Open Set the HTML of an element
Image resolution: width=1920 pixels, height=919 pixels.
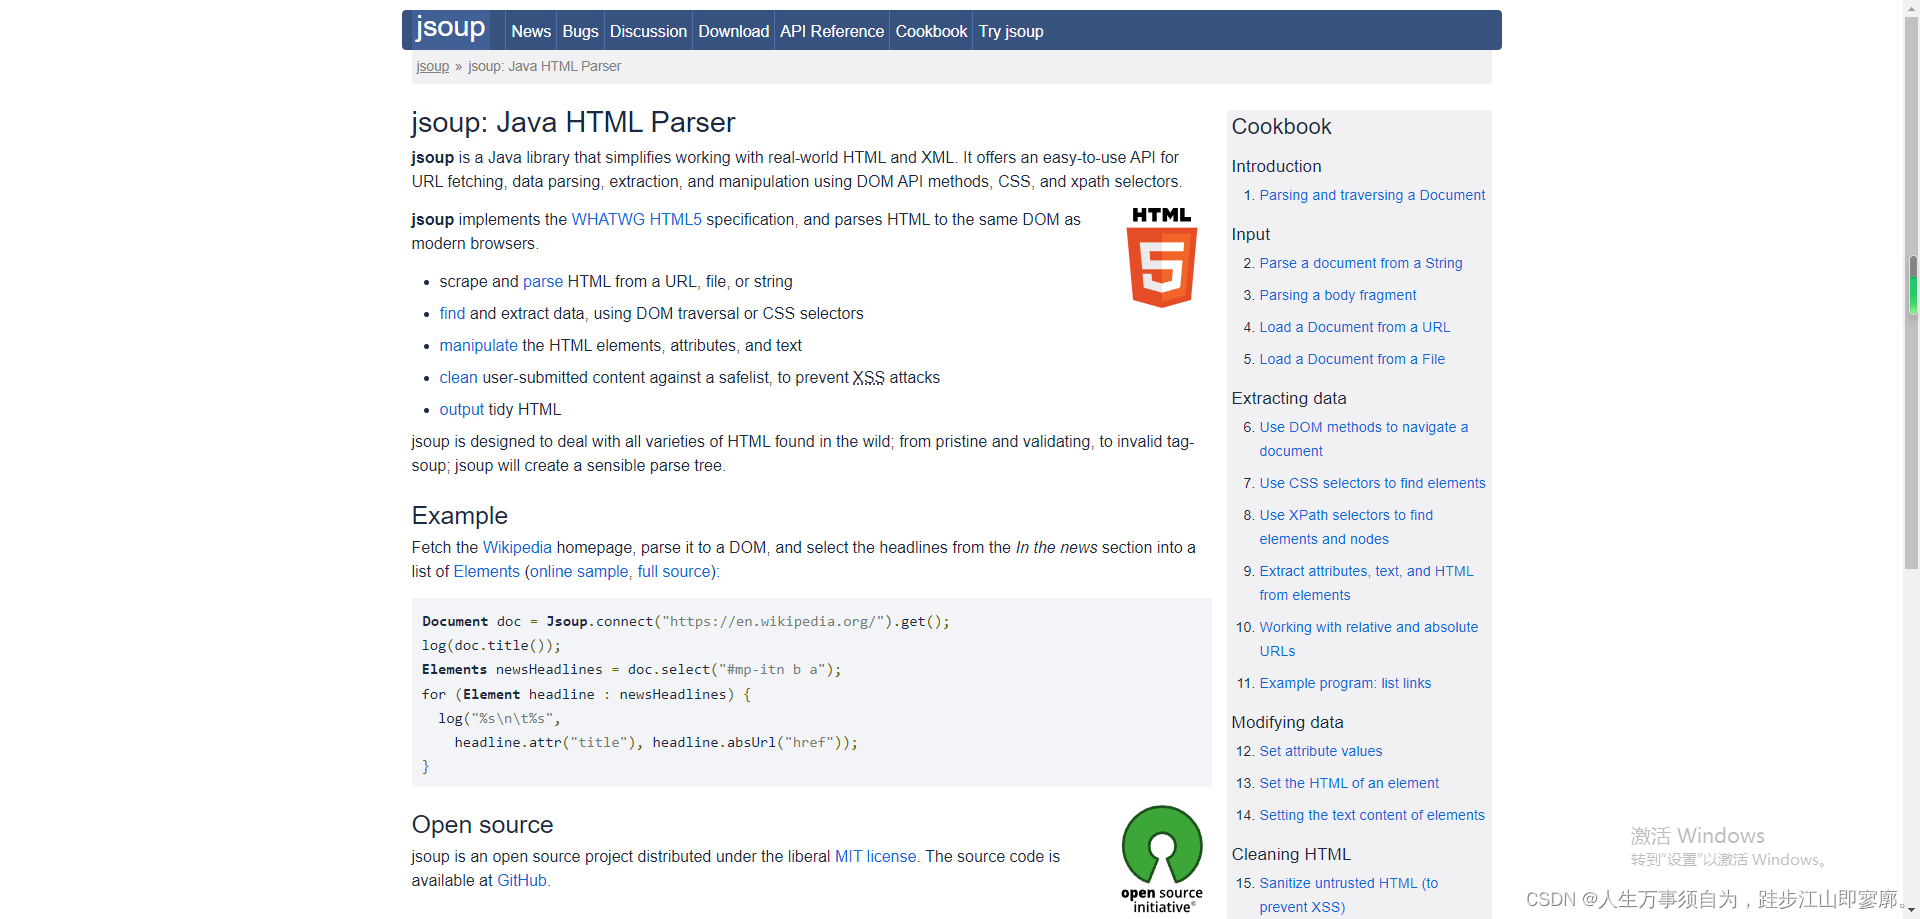pyautogui.click(x=1349, y=783)
